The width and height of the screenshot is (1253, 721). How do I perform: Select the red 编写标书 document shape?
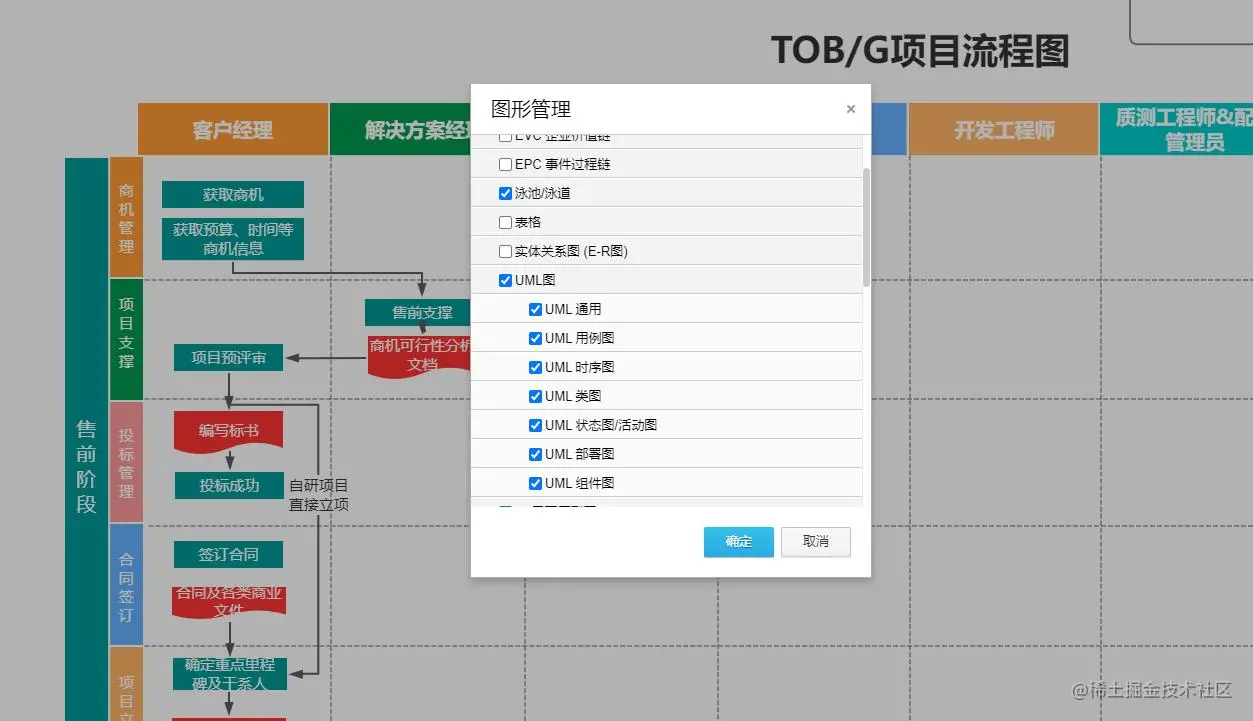coord(229,430)
